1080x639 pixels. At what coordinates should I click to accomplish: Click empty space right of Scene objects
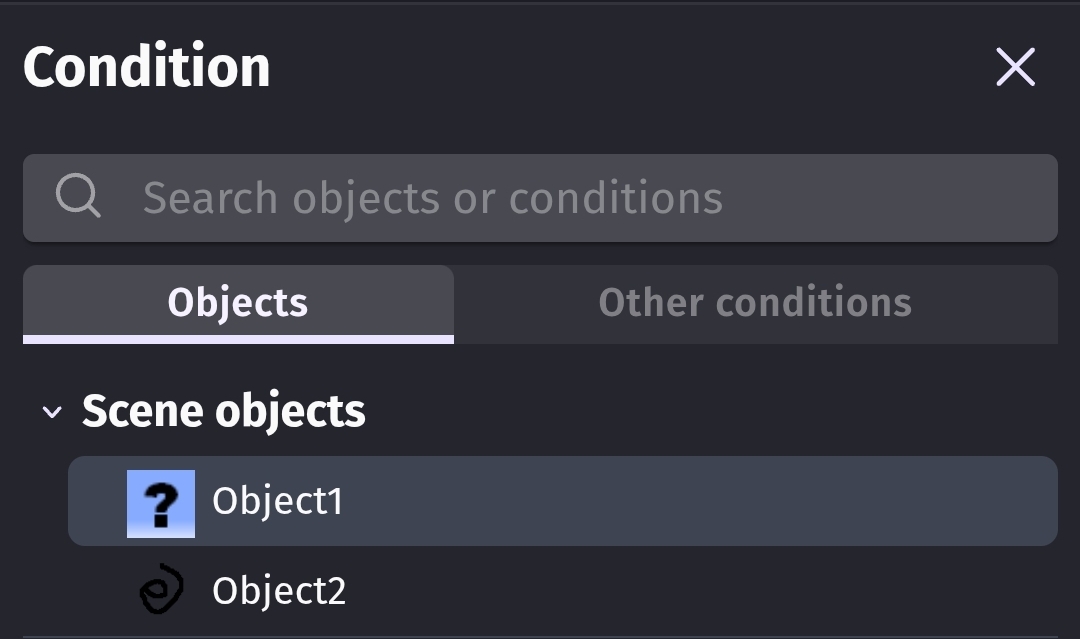click(x=700, y=411)
